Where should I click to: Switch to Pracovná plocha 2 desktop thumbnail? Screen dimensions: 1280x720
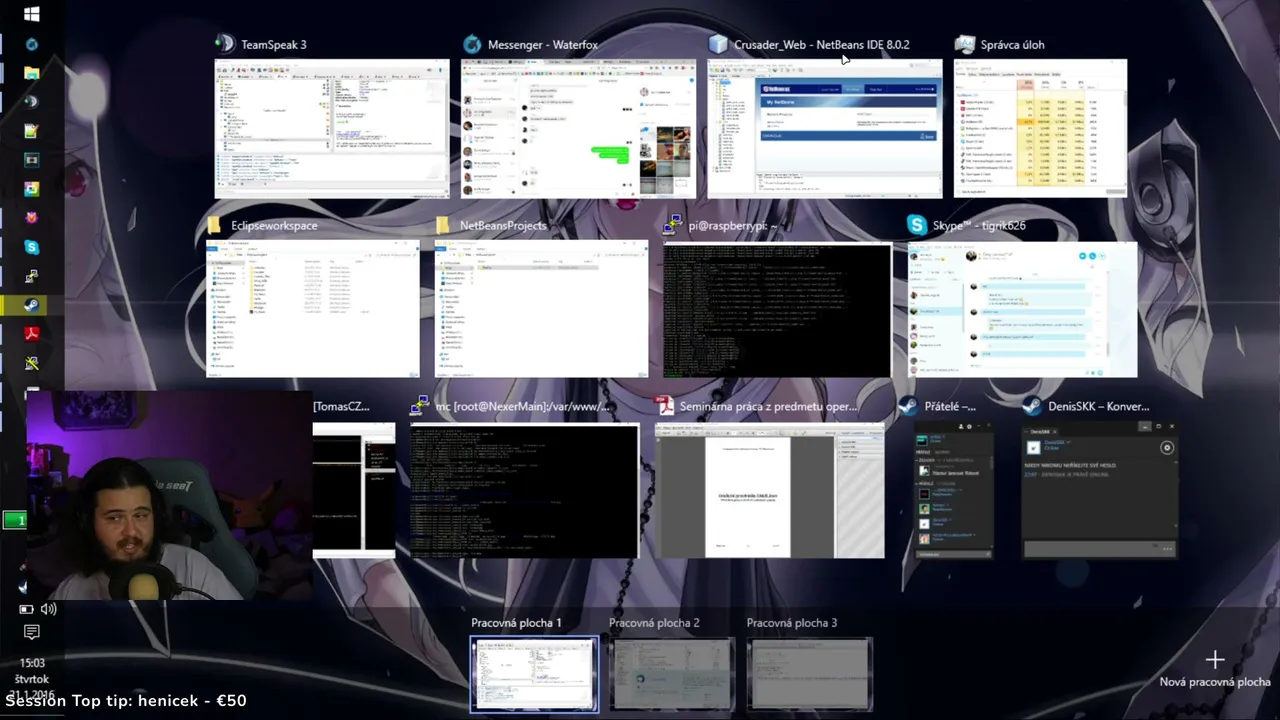tap(672, 675)
